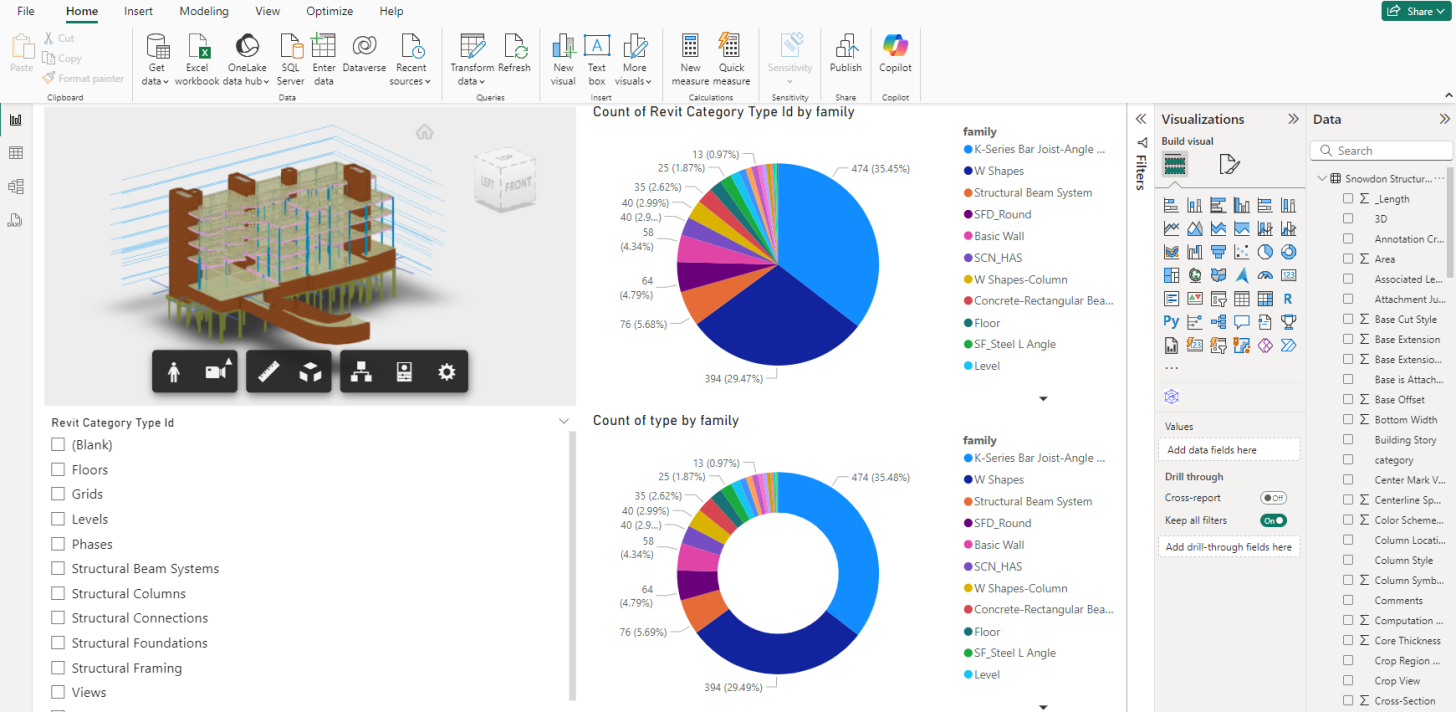Click the search box in Data pane
Screen dimensions: 1456x712
(x=1381, y=151)
